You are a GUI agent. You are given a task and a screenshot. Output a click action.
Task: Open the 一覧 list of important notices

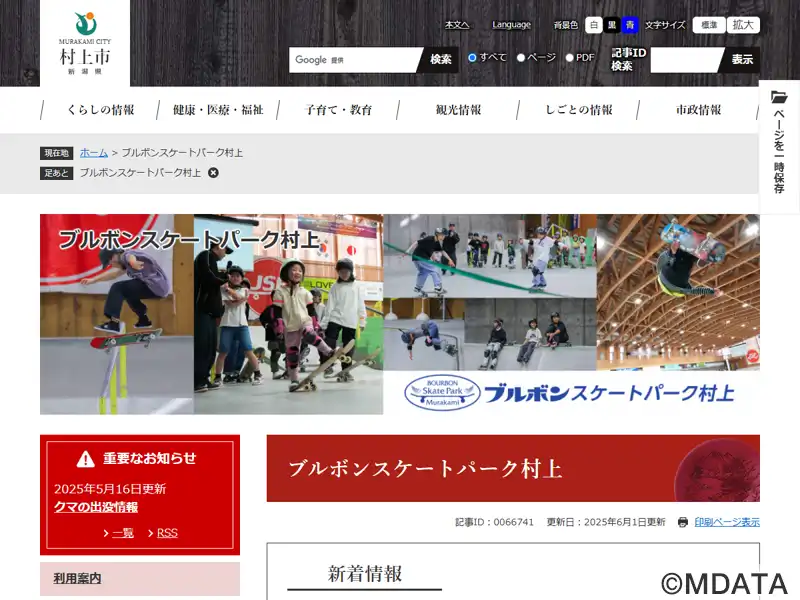tap(123, 533)
